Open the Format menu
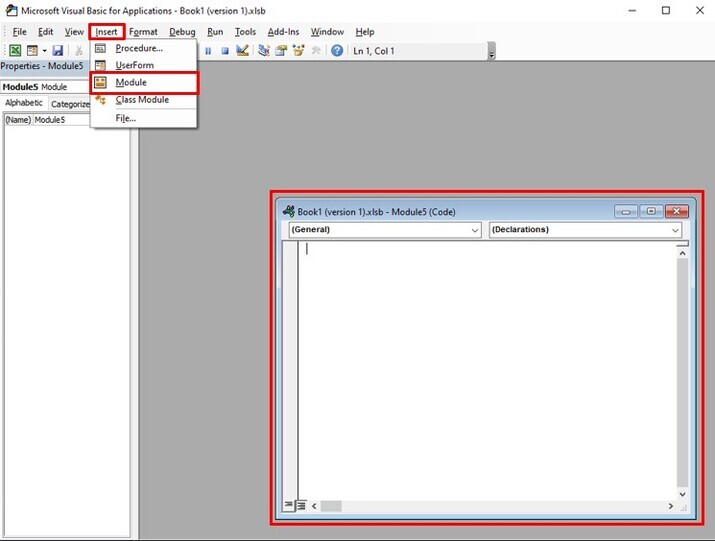This screenshot has width=715, height=541. pyautogui.click(x=143, y=32)
